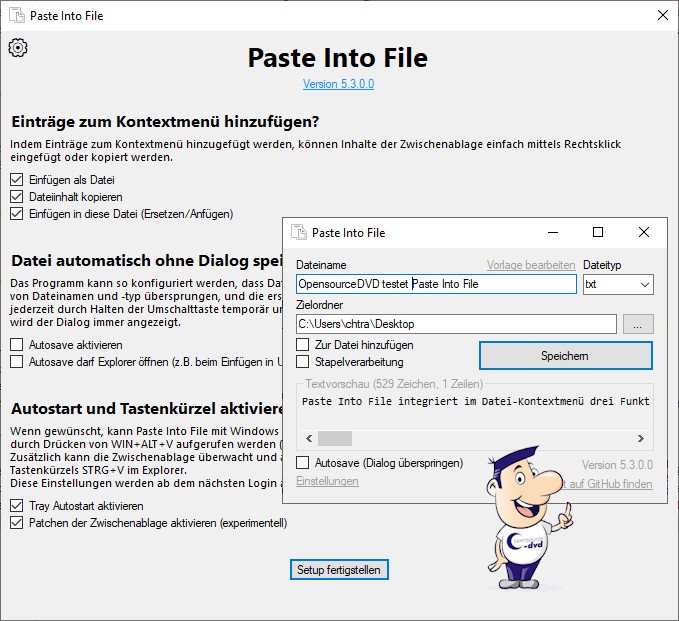Click the Paste Into File dialog title icon
Viewport: 679px width, 621px height.
click(x=298, y=232)
